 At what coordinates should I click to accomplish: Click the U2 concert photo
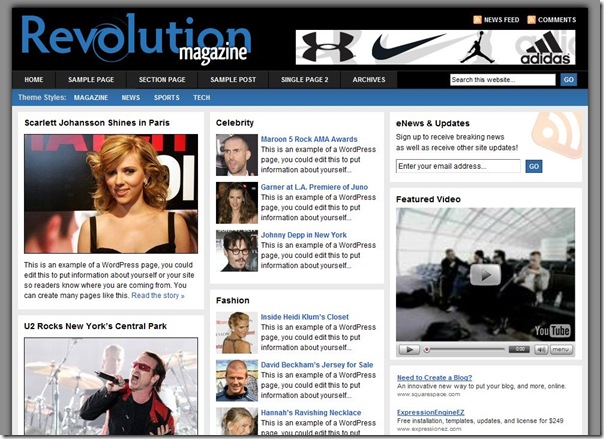point(111,386)
